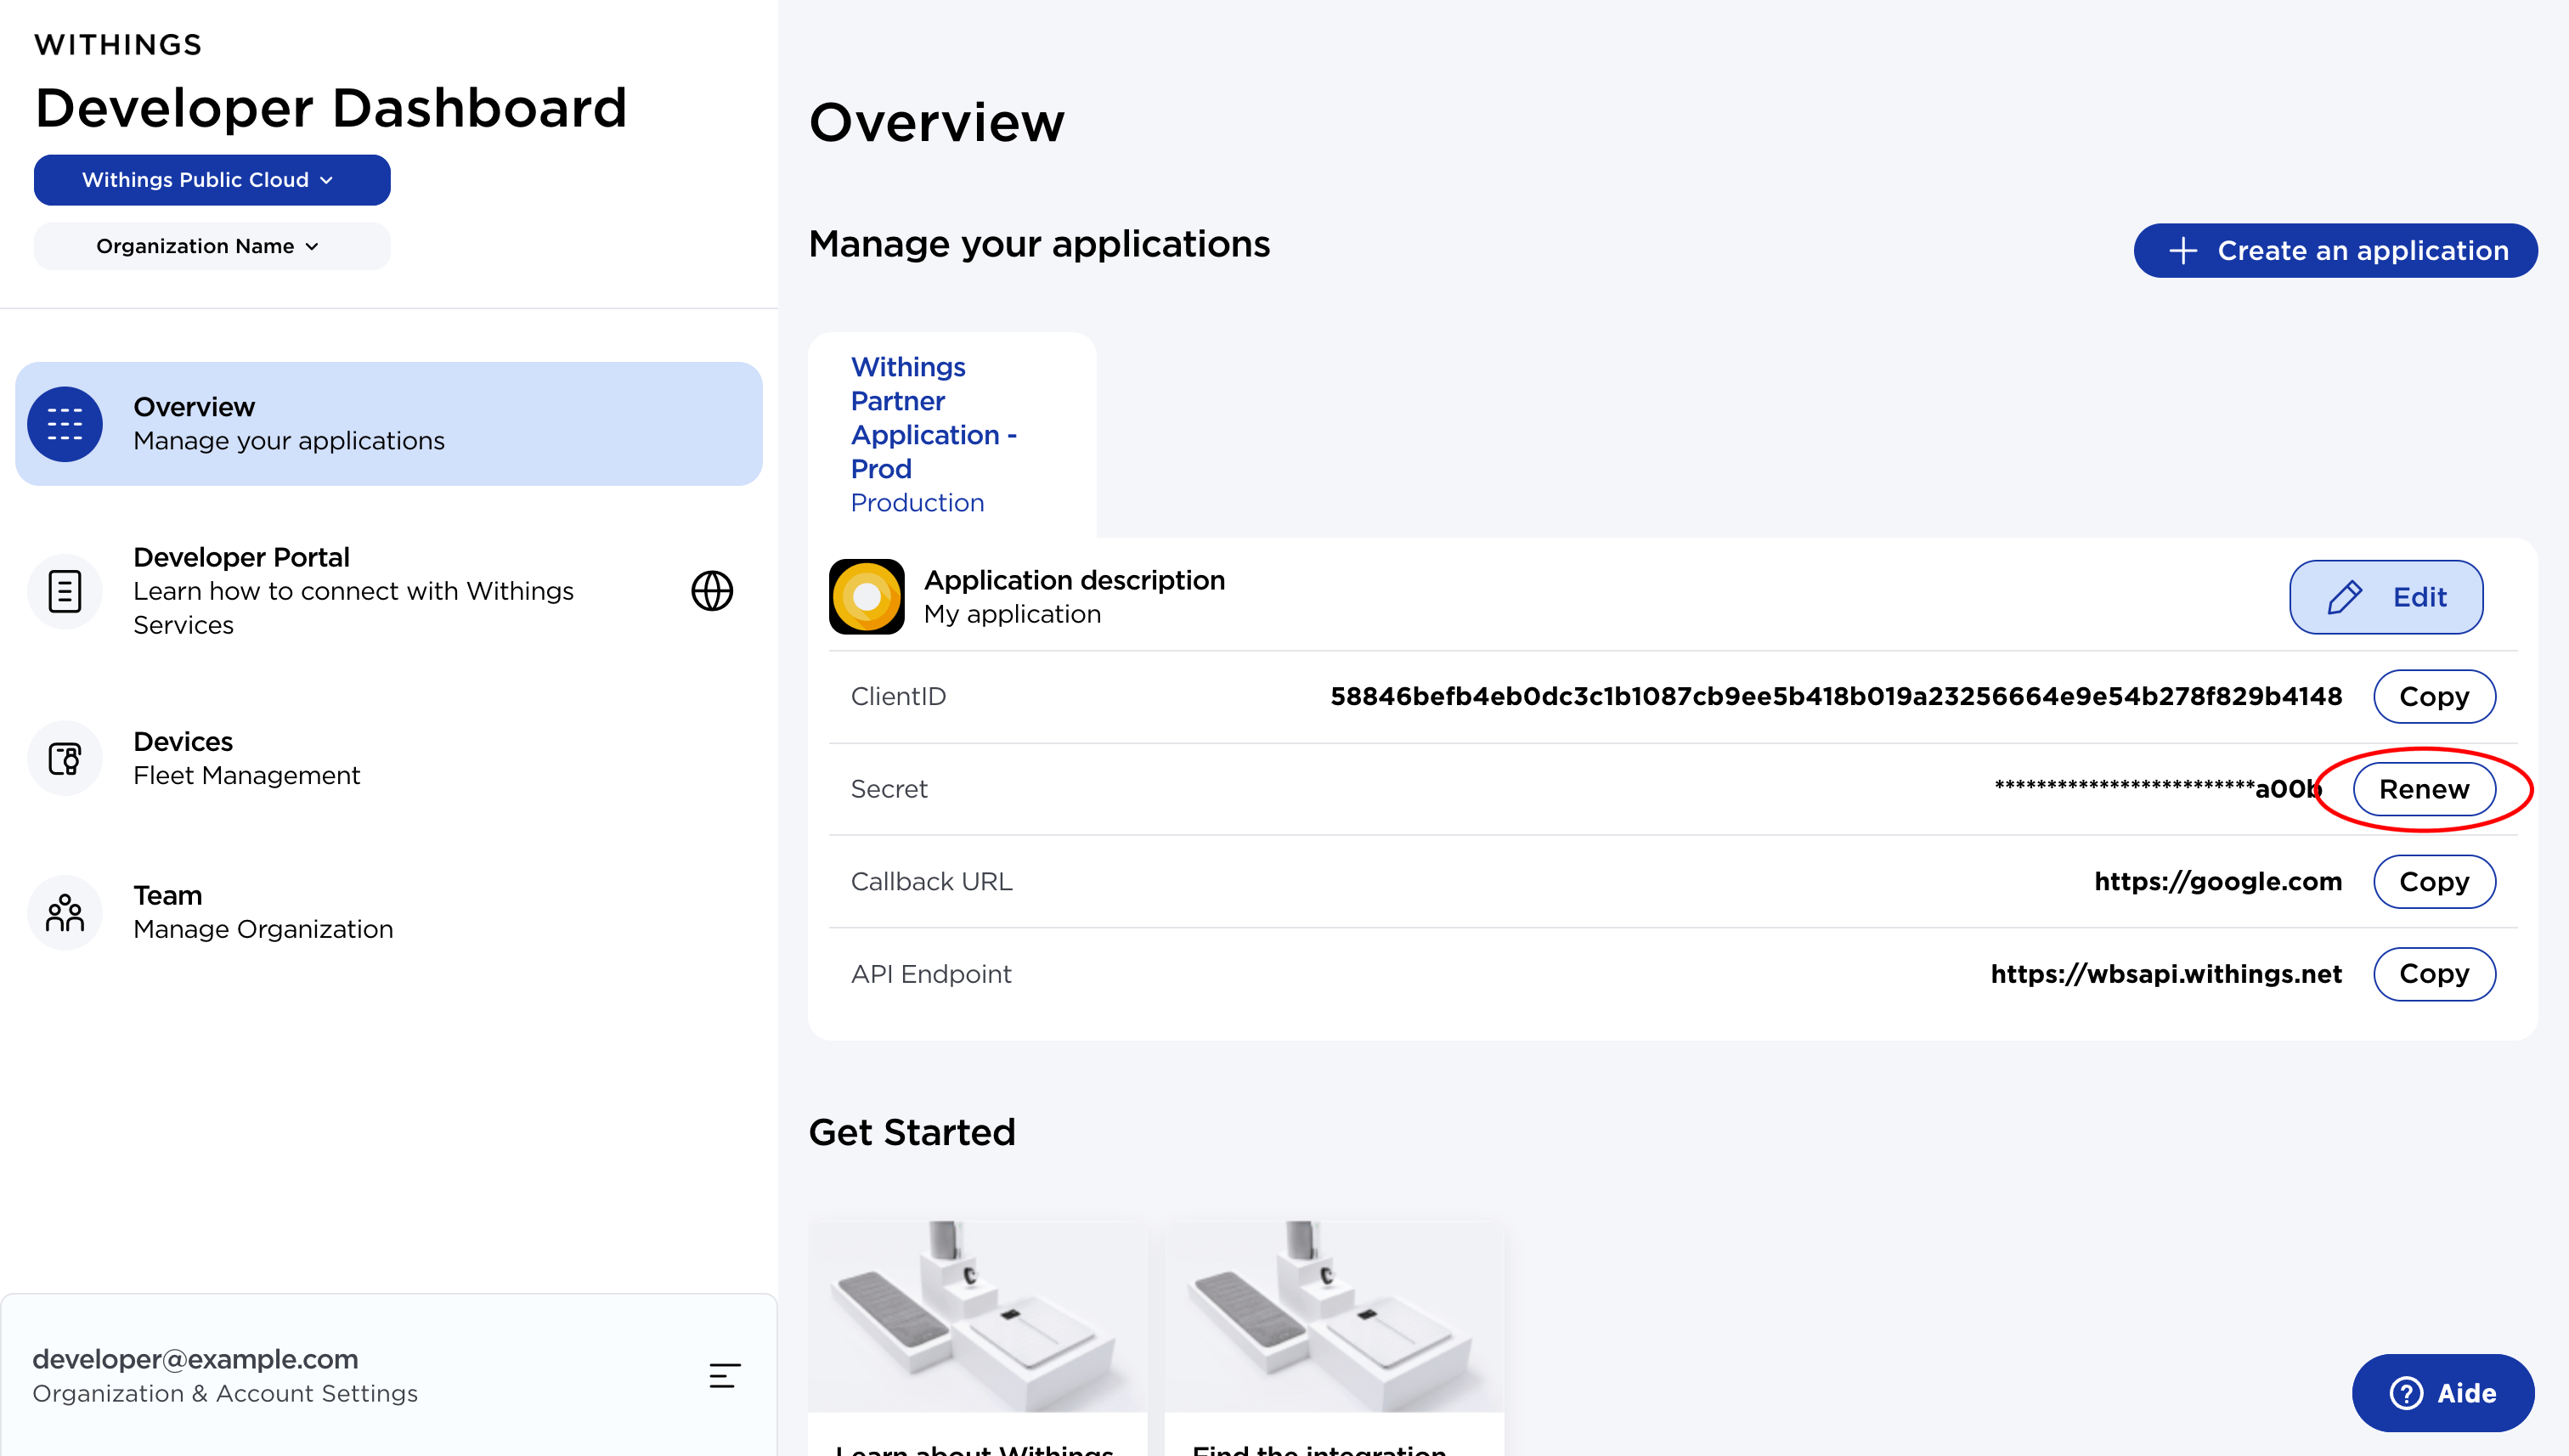Image resolution: width=2569 pixels, height=1456 pixels.
Task: Select Withings Partner Application - Prod tab
Action: [x=952, y=435]
